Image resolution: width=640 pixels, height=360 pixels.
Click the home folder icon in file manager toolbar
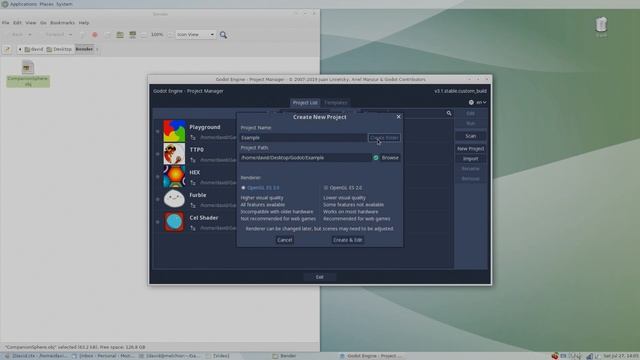pyautogui.click(x=120, y=35)
